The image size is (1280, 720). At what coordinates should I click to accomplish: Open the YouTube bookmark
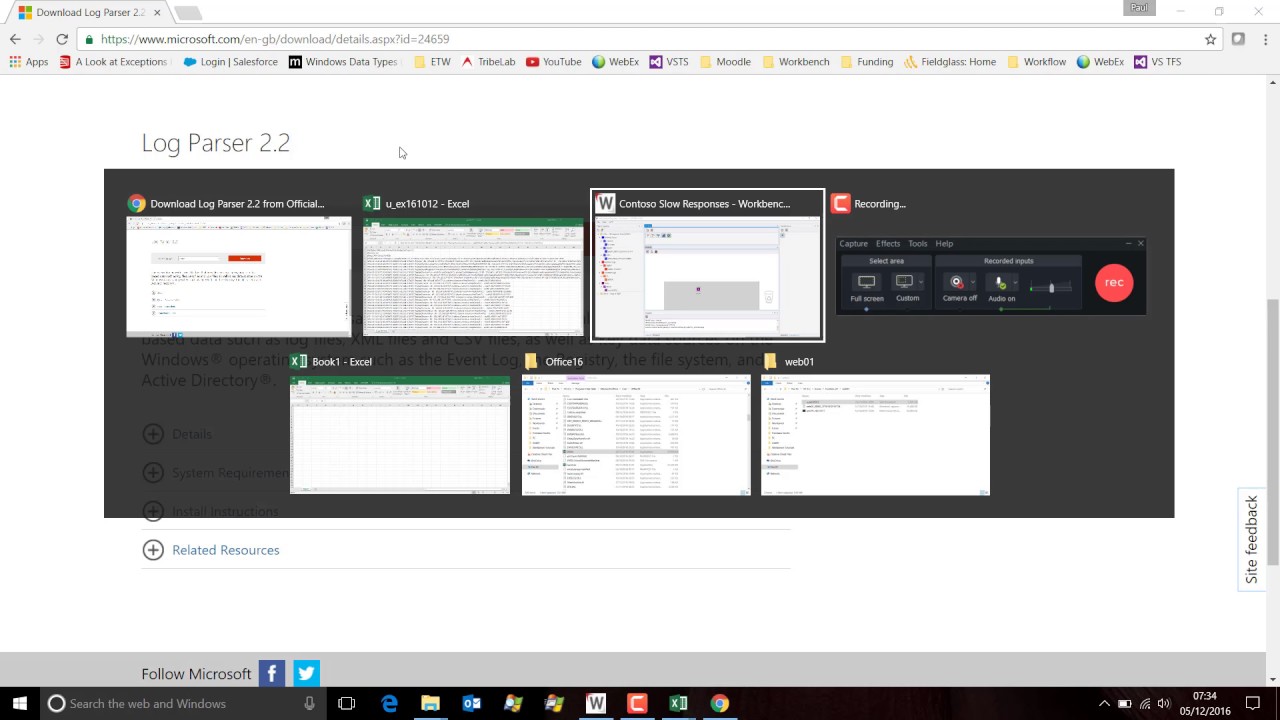(553, 62)
